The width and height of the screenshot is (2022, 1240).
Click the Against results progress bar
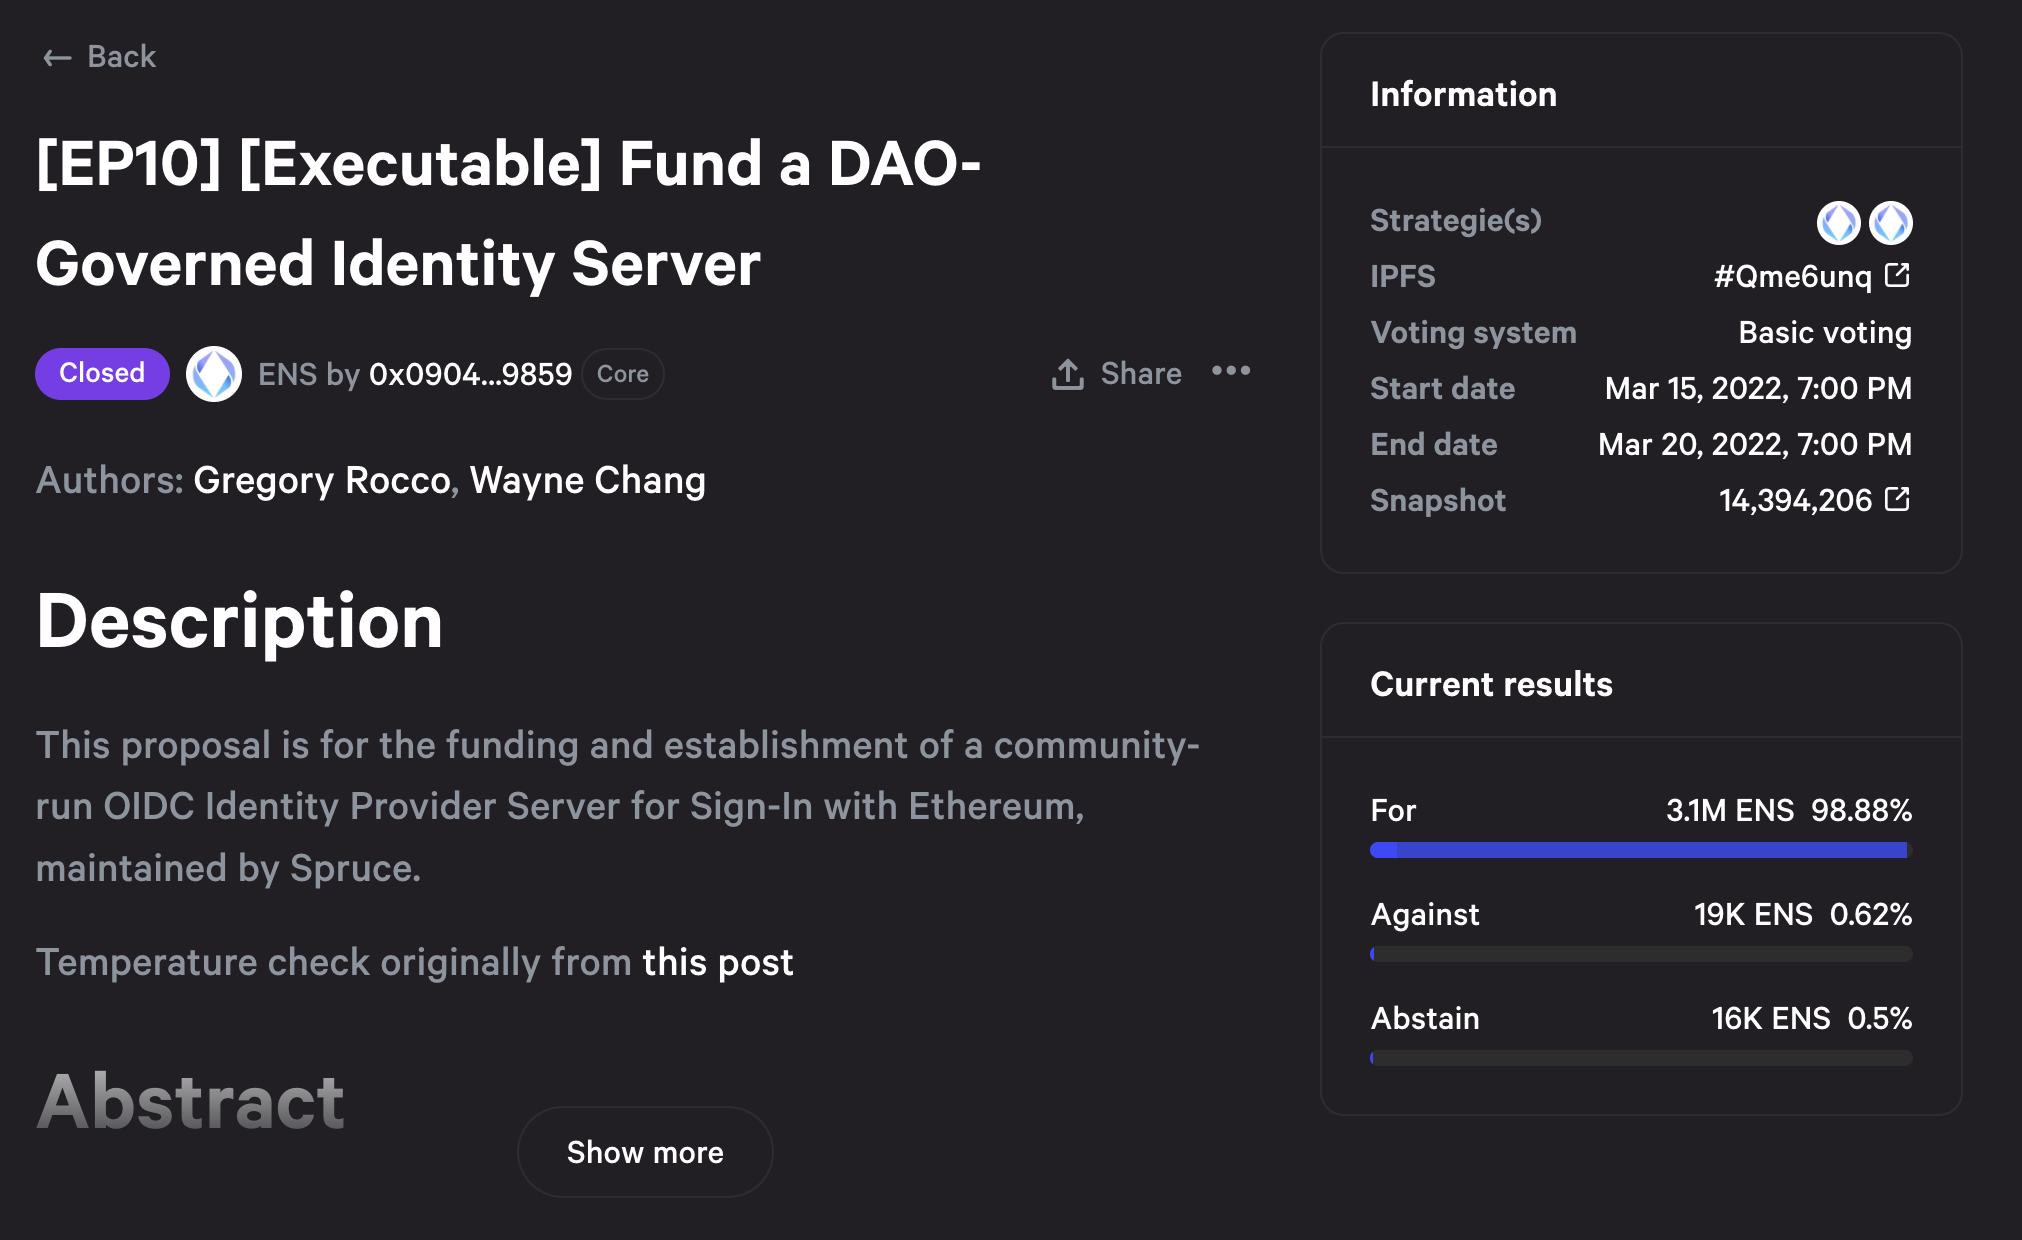click(x=1640, y=954)
